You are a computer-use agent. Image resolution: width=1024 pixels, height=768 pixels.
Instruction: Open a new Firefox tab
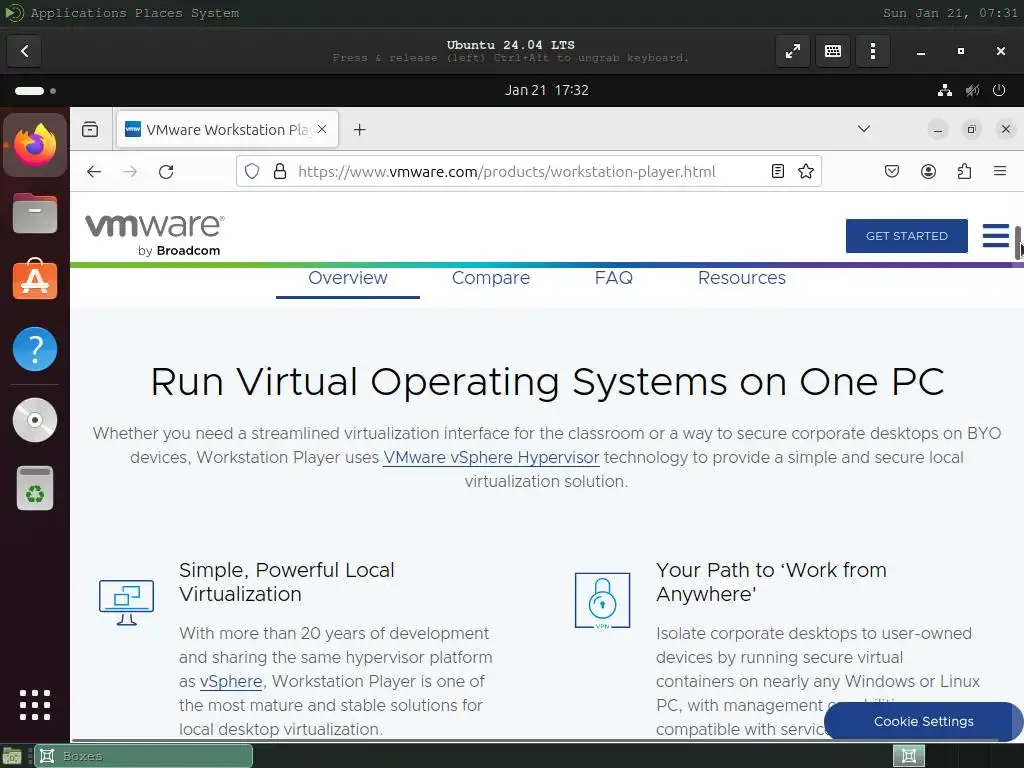(x=359, y=129)
